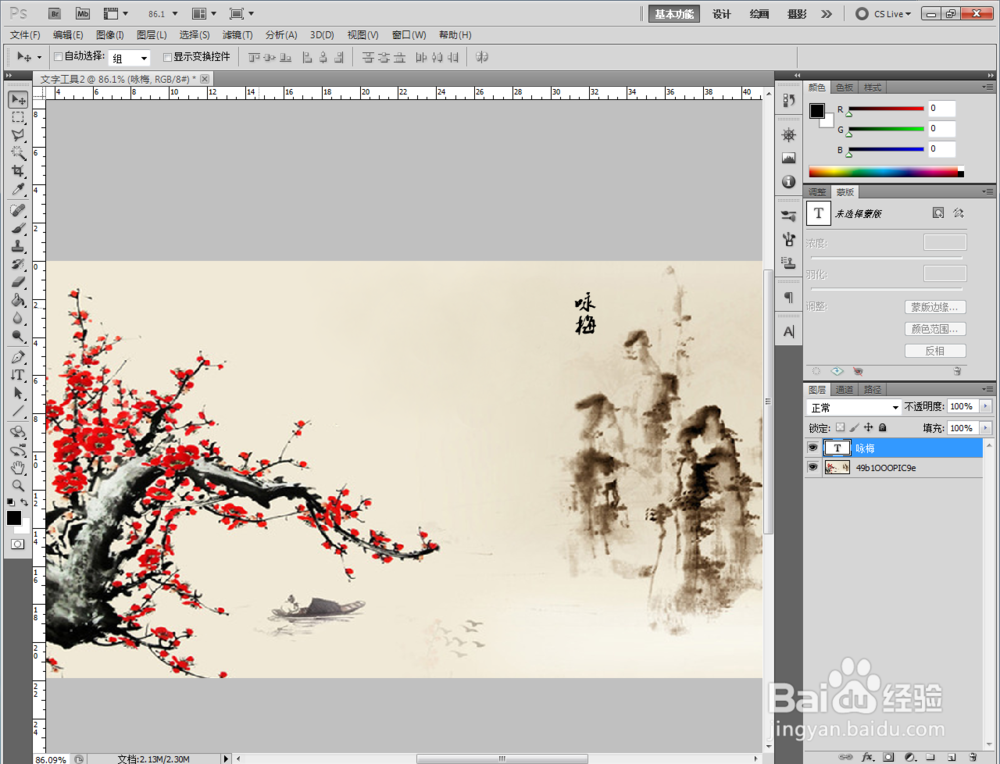
Task: Select the Line tool
Action: 18,411
